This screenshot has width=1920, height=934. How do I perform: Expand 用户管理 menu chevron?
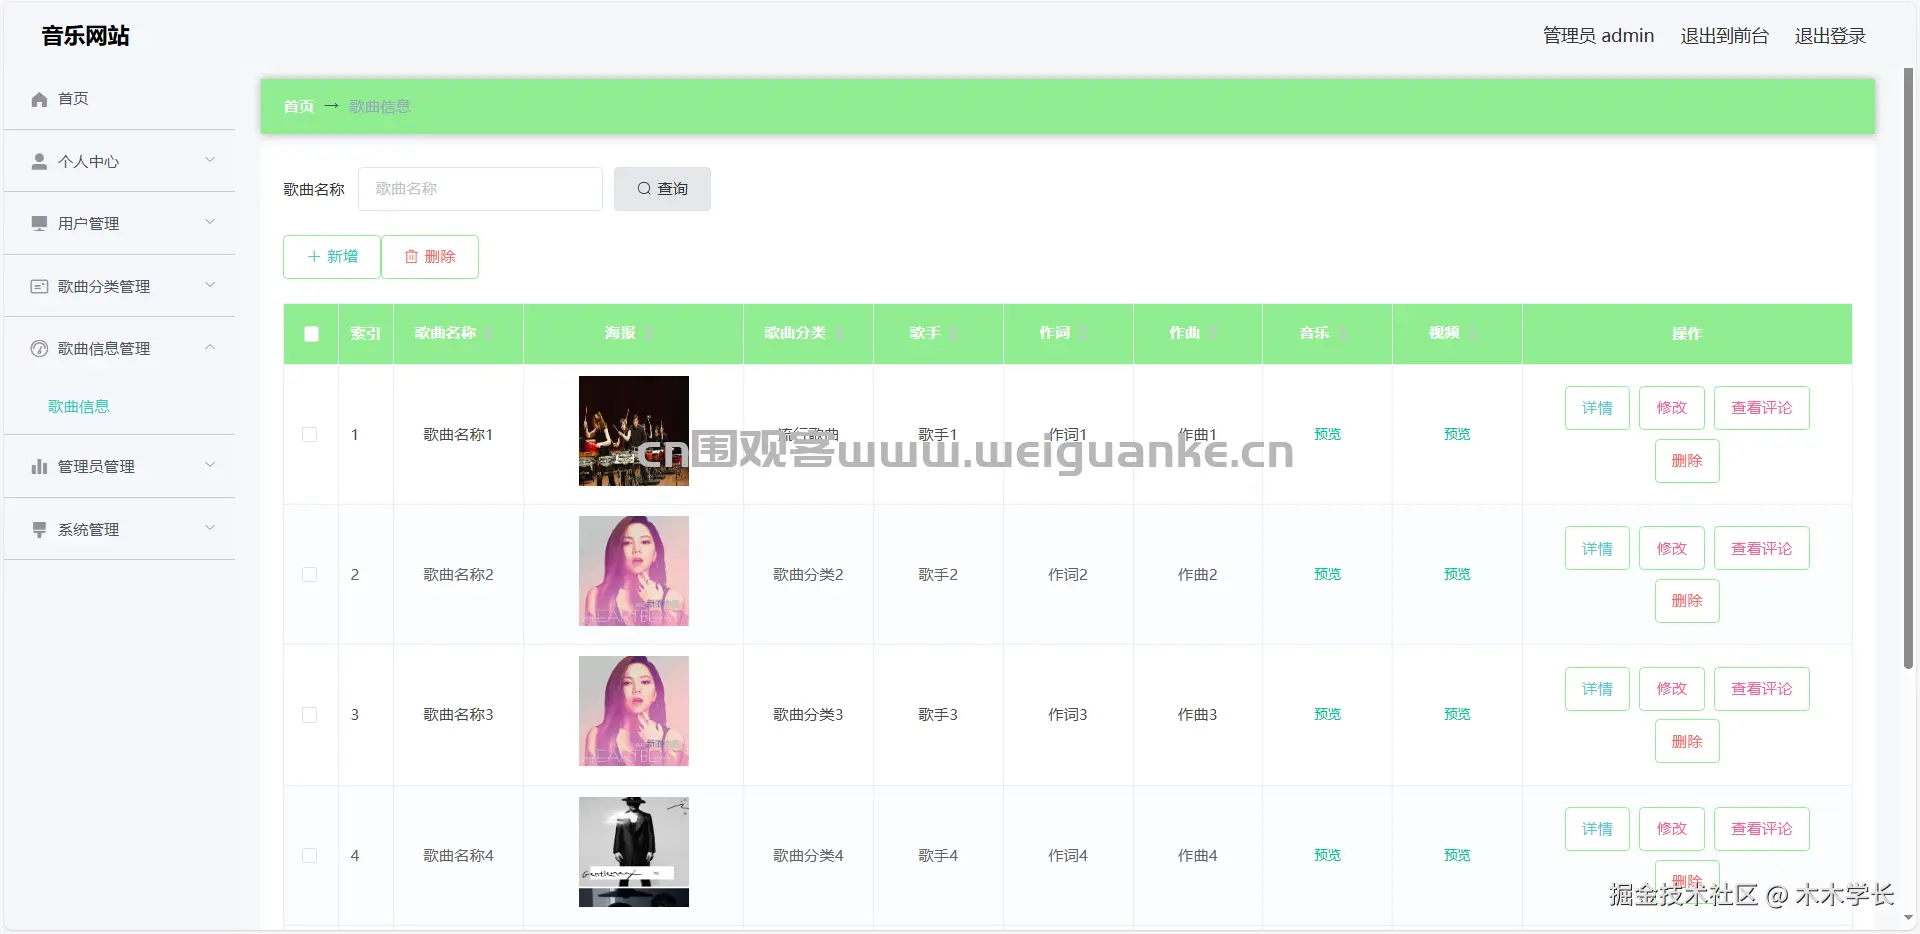(x=210, y=222)
